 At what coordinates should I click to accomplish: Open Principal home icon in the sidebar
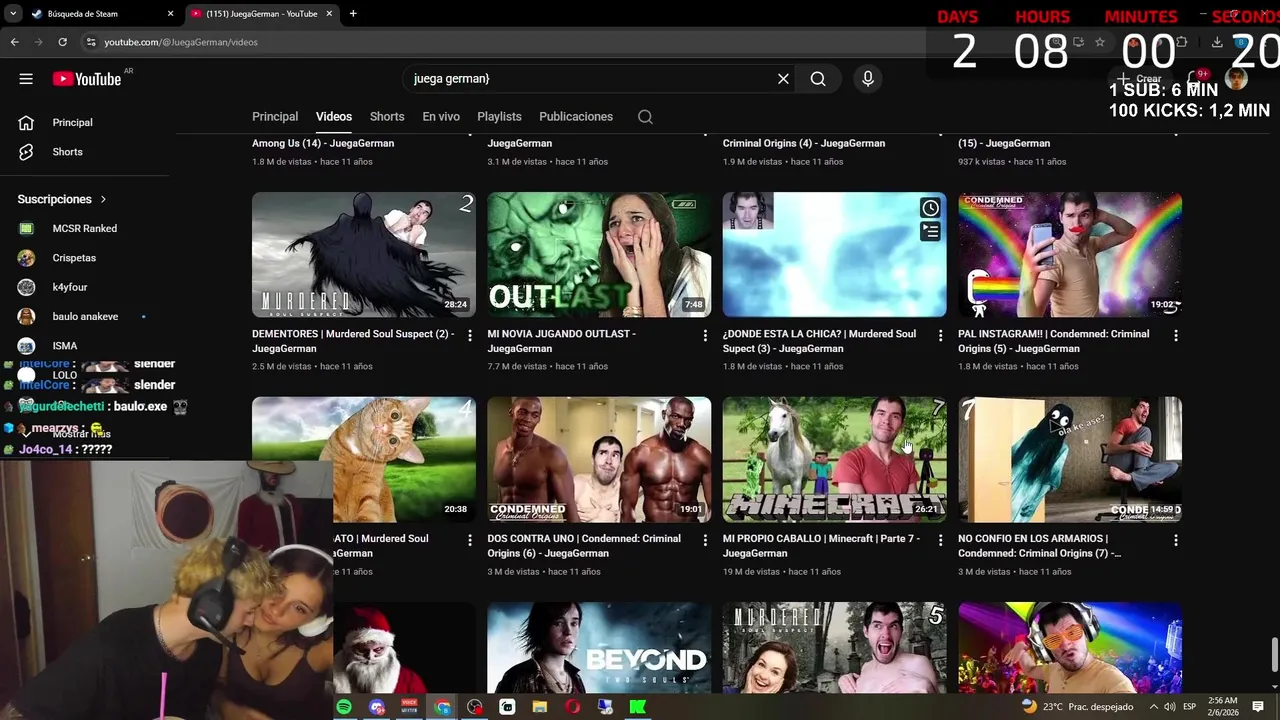(26, 122)
